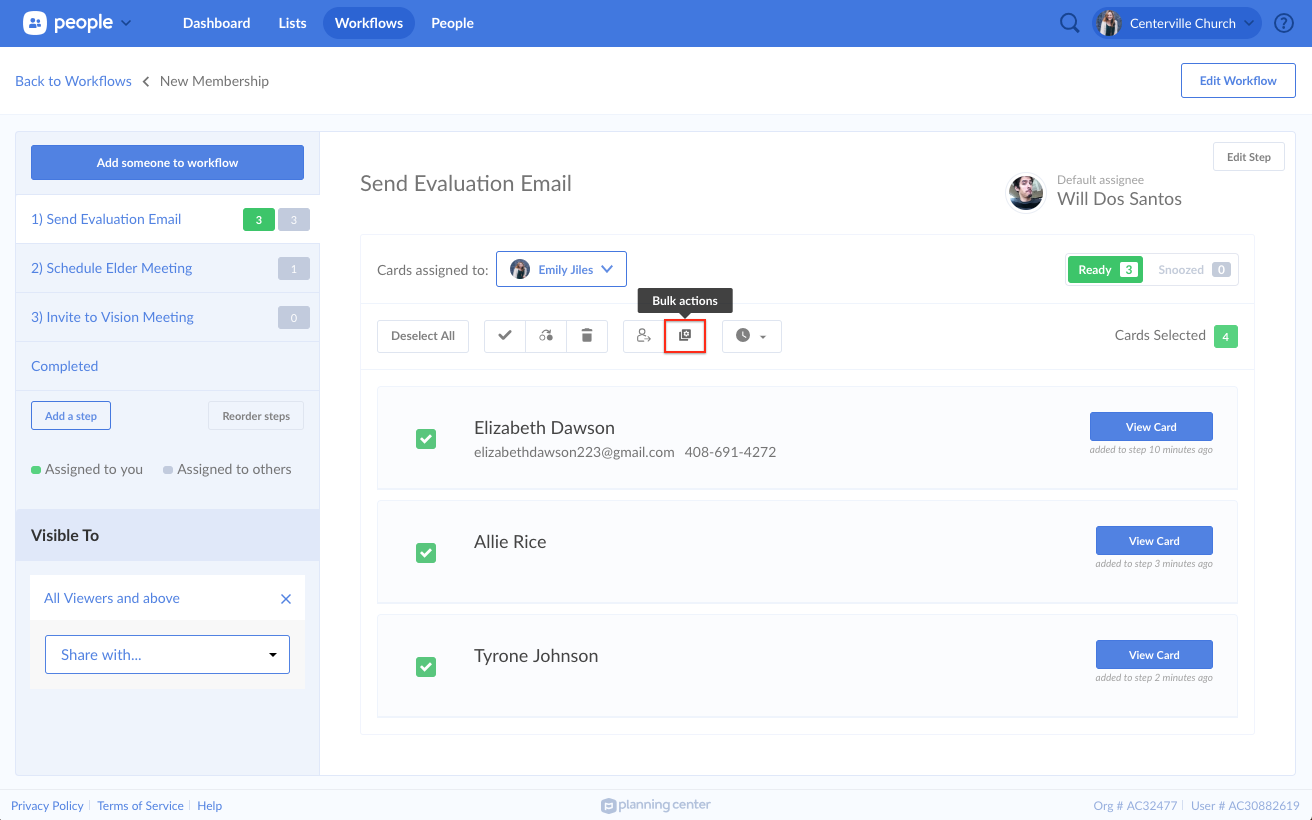Click the reassign person icon
The width and height of the screenshot is (1312, 820).
[644, 336]
